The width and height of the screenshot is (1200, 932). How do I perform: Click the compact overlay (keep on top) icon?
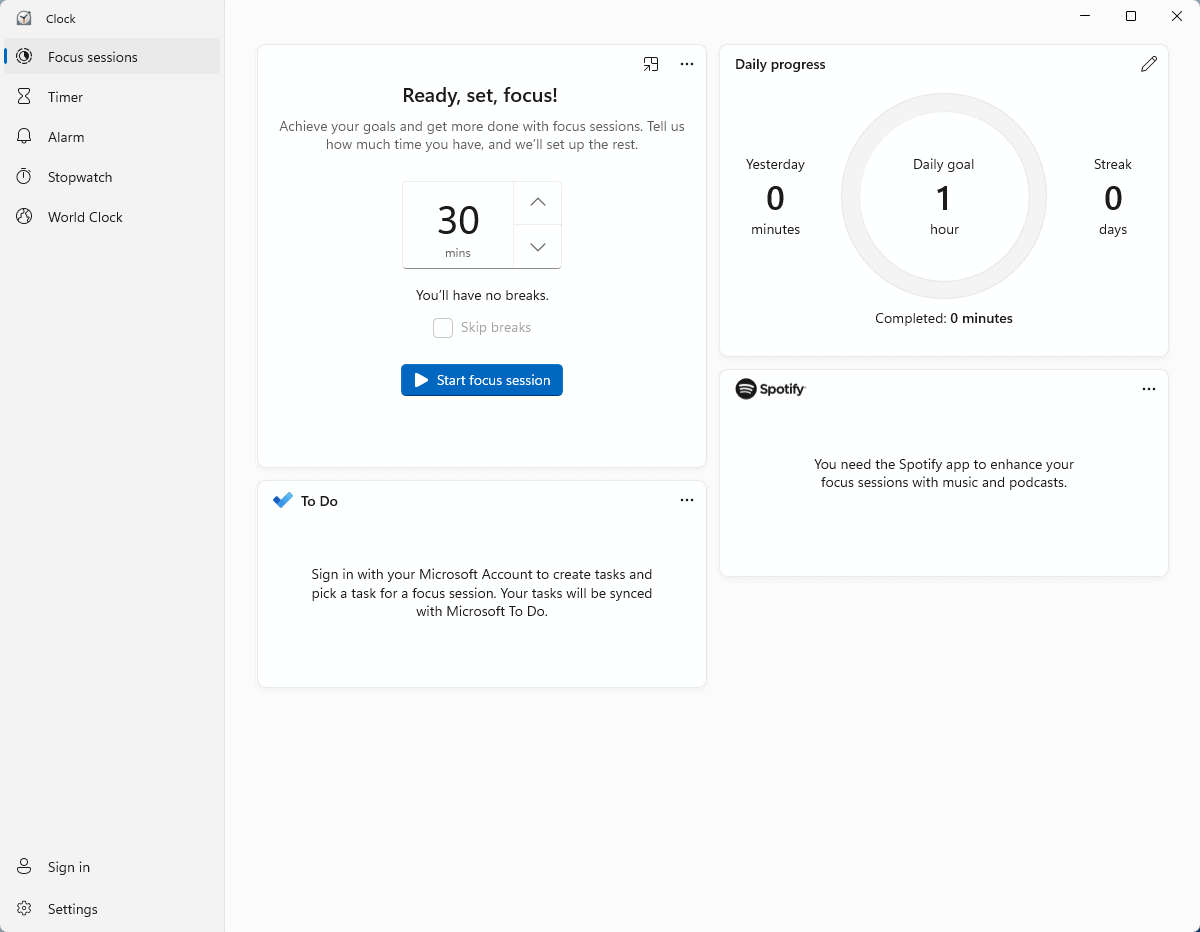point(651,64)
